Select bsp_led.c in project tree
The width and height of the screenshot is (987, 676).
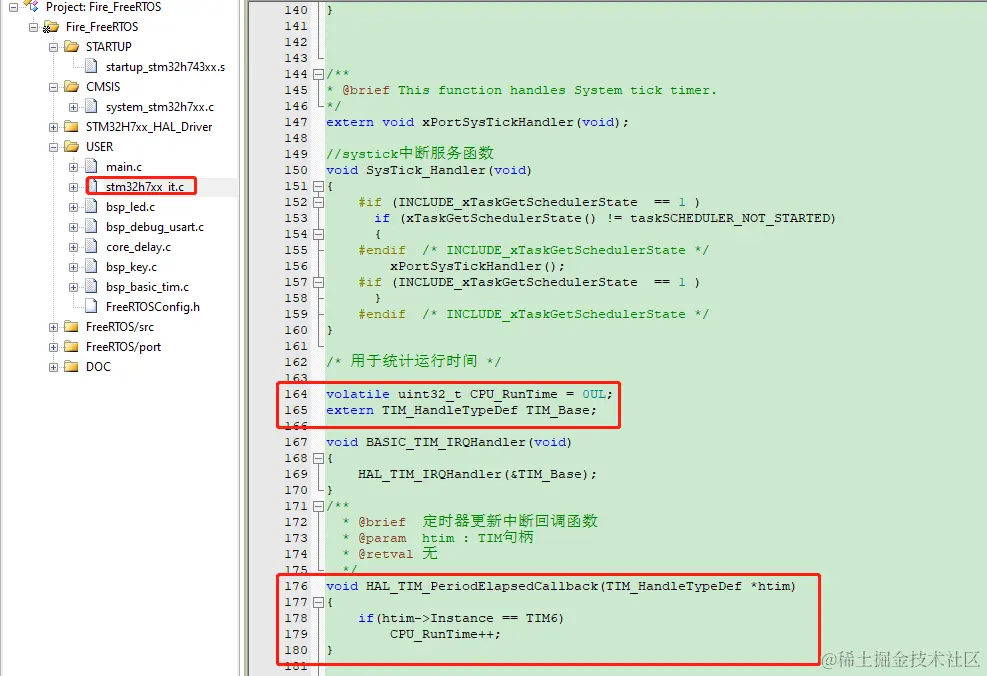click(130, 207)
